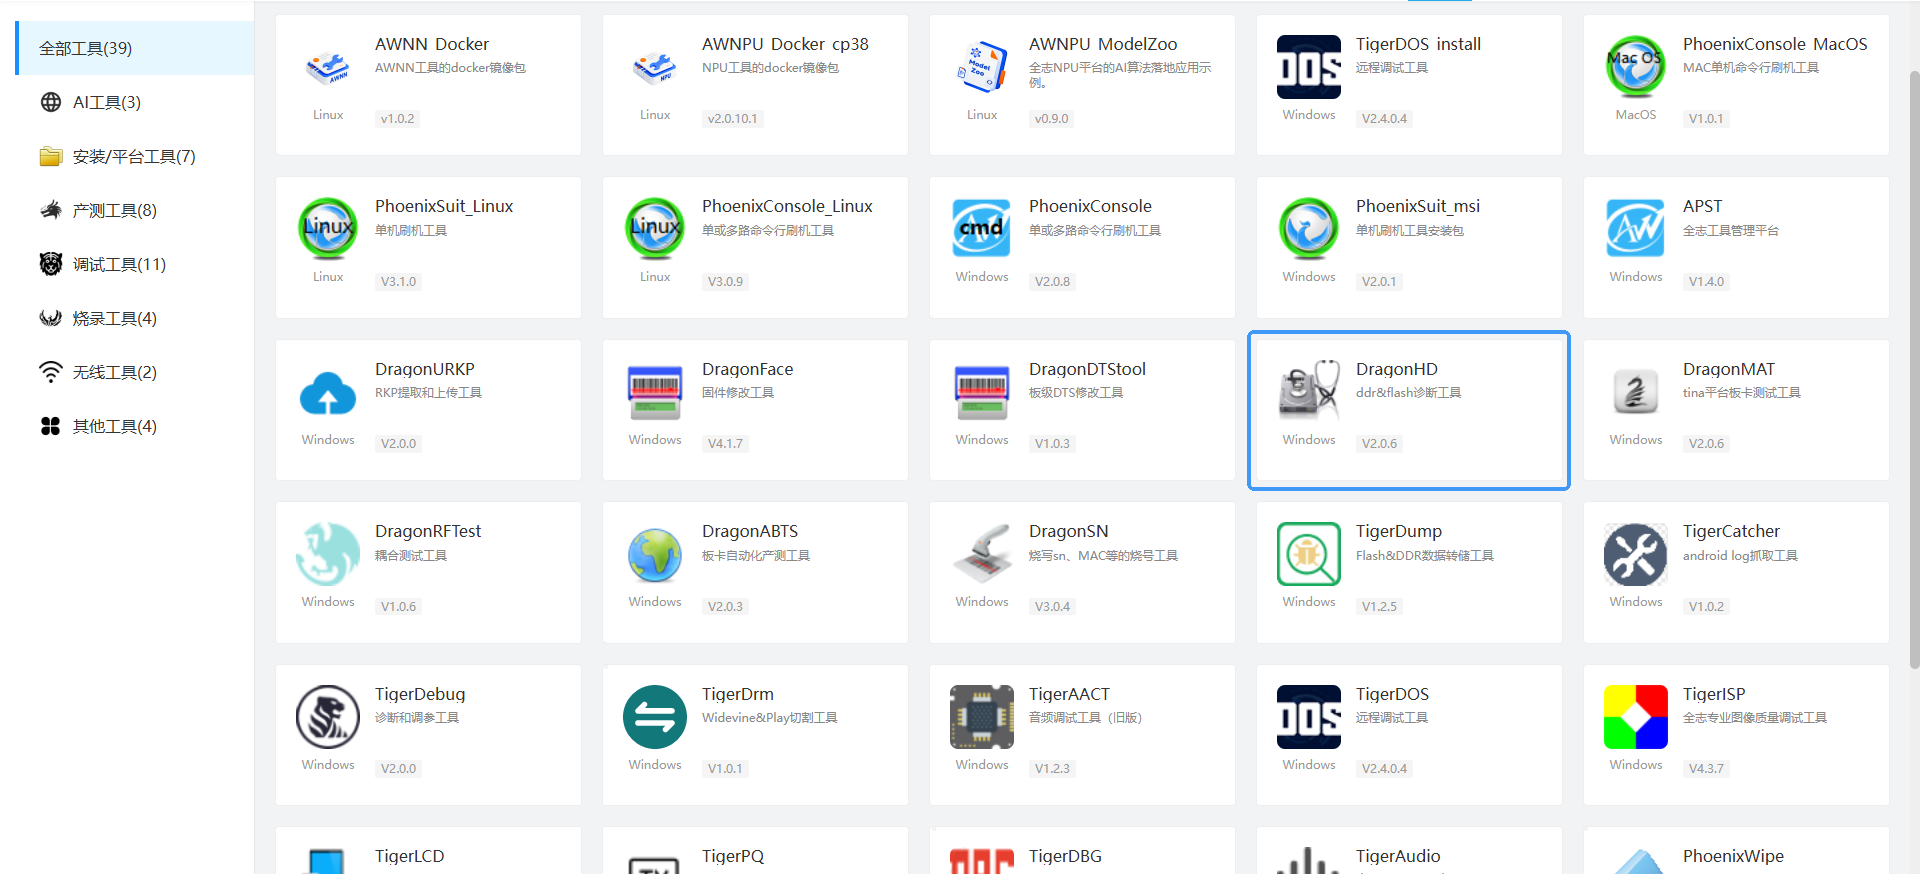This screenshot has height=874, width=1920.
Task: Open the PhoenixConsole MacOS icon
Action: 1635,67
